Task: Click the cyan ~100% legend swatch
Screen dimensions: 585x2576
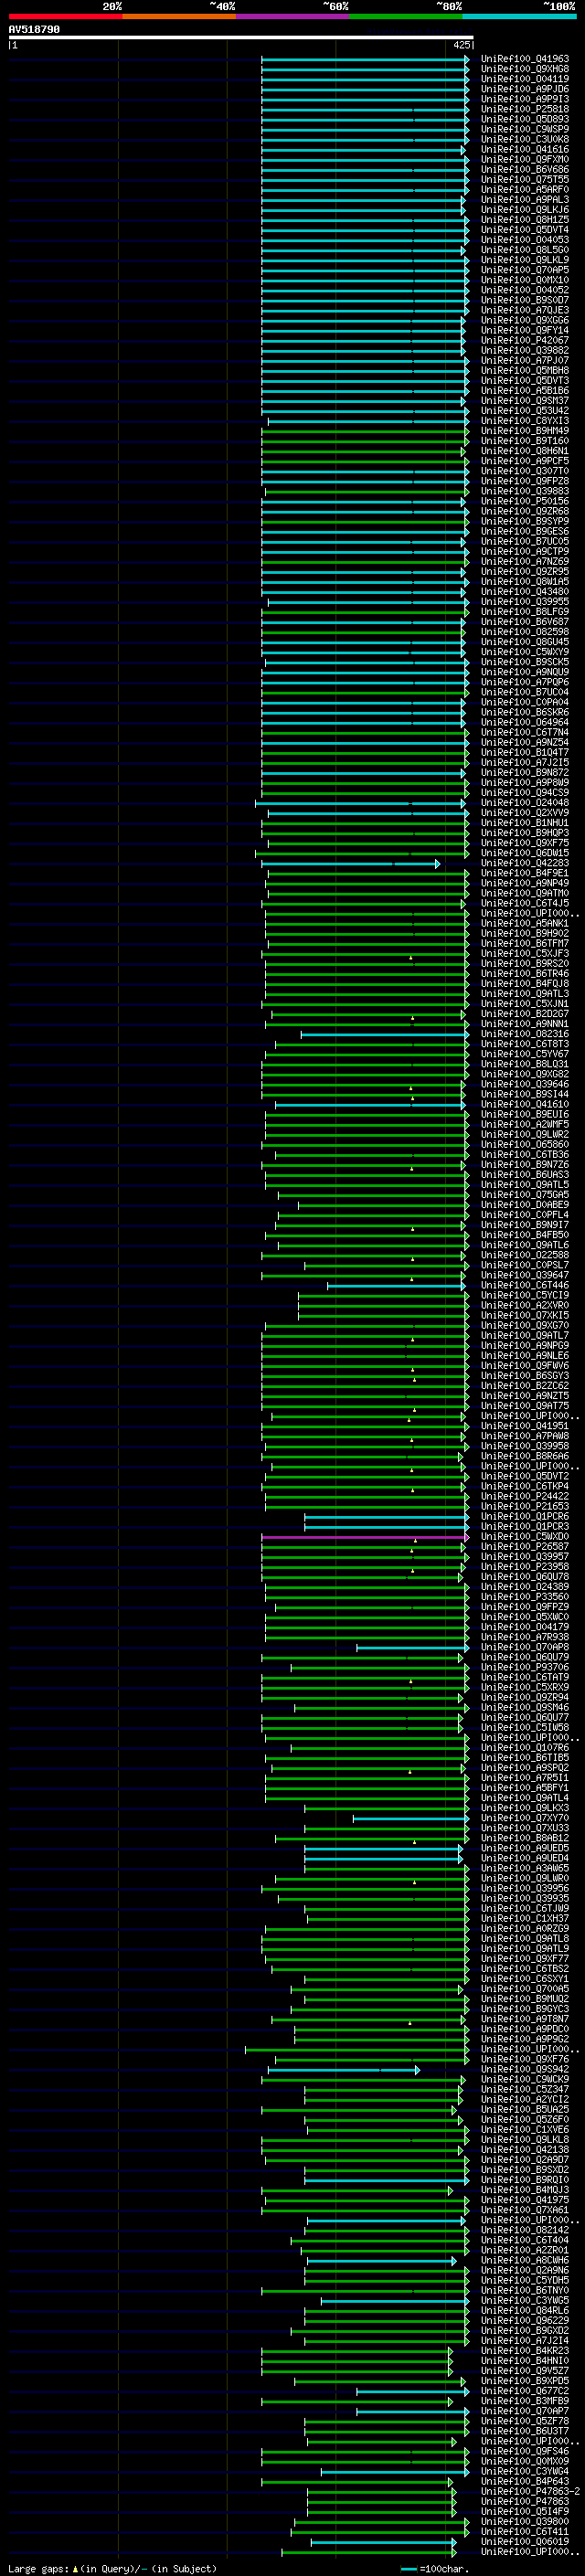Action: (520, 16)
